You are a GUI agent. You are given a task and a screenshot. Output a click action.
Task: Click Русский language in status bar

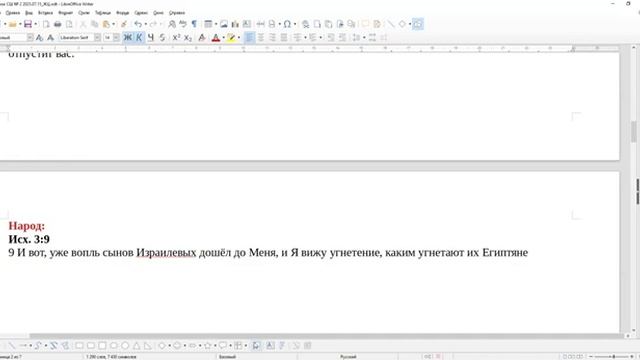click(348, 357)
